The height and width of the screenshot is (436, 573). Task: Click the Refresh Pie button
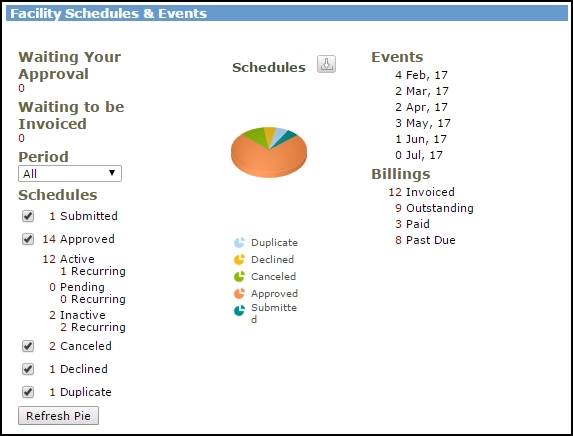click(x=58, y=416)
